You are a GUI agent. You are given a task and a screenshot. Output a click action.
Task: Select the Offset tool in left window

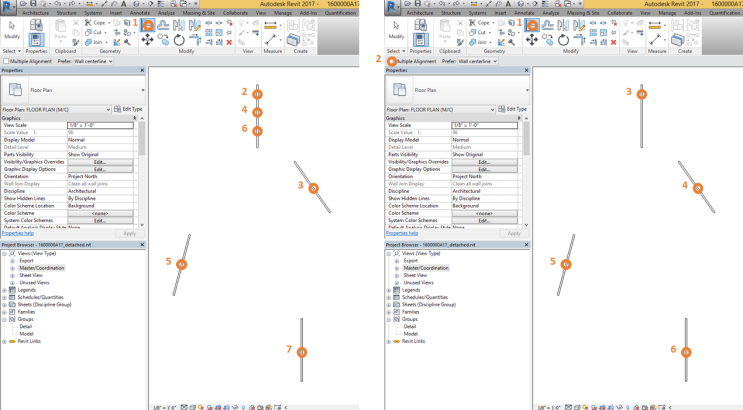[163, 25]
